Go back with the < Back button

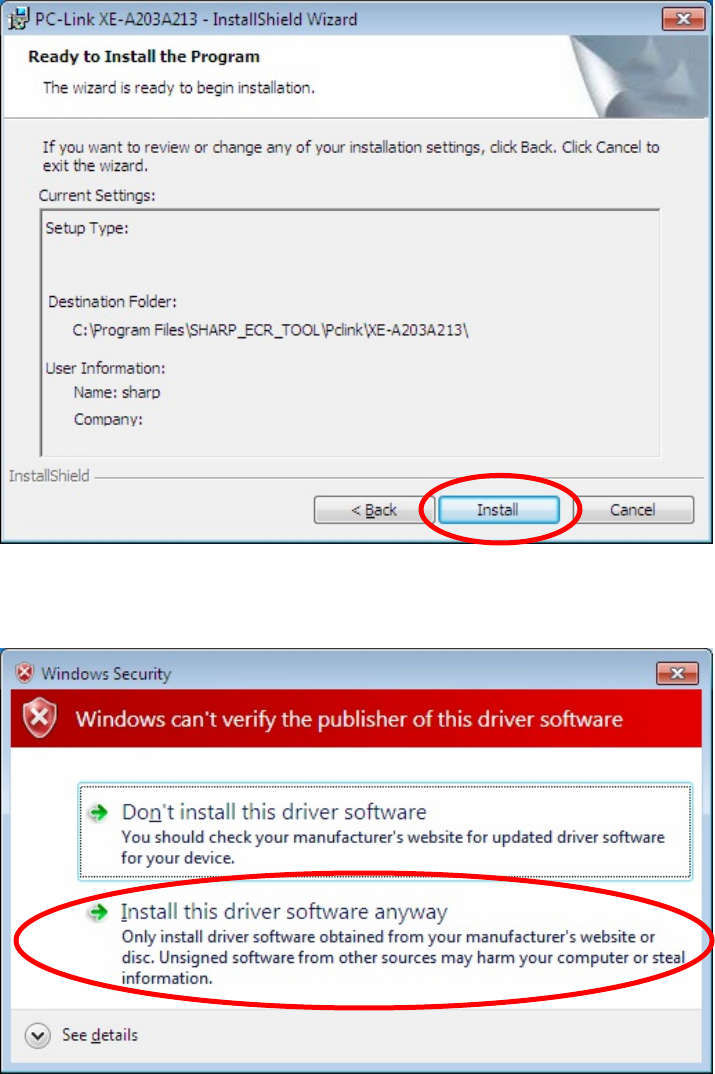click(x=374, y=510)
